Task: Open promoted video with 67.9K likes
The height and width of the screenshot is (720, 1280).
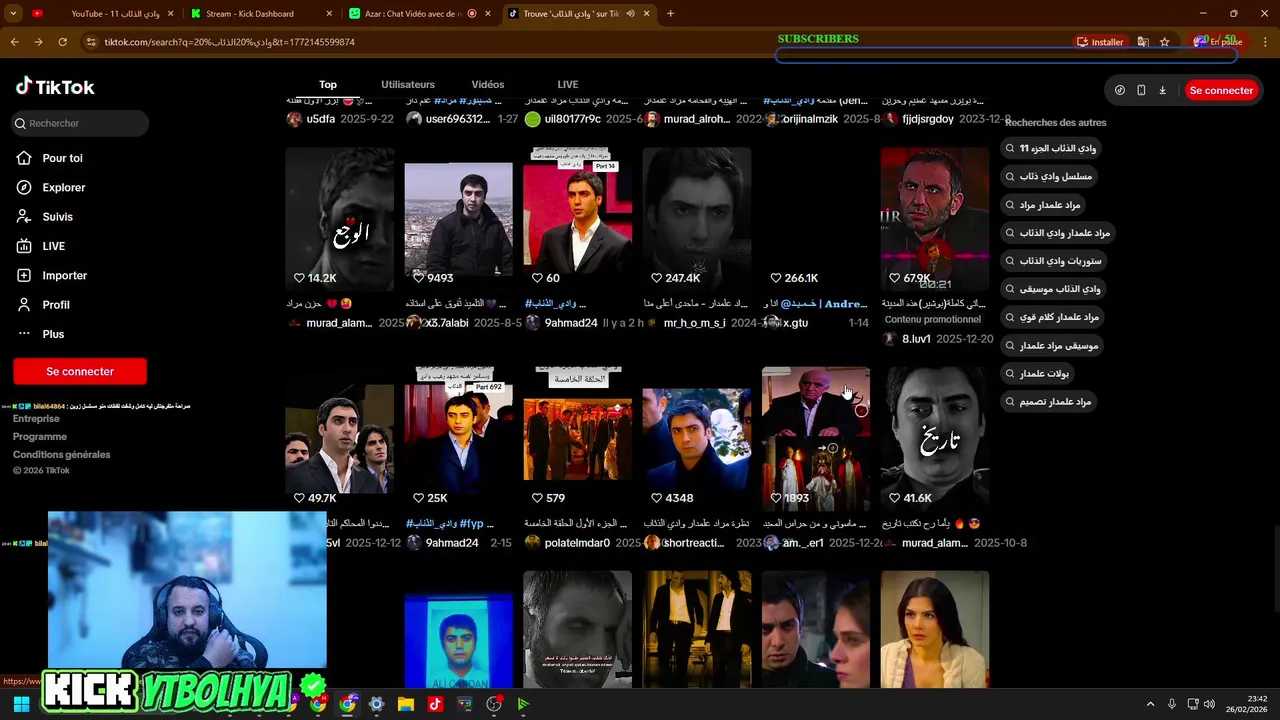Action: point(935,219)
